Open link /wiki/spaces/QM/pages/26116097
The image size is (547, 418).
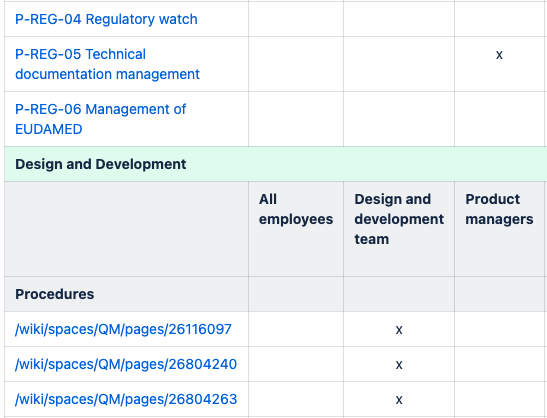click(123, 329)
